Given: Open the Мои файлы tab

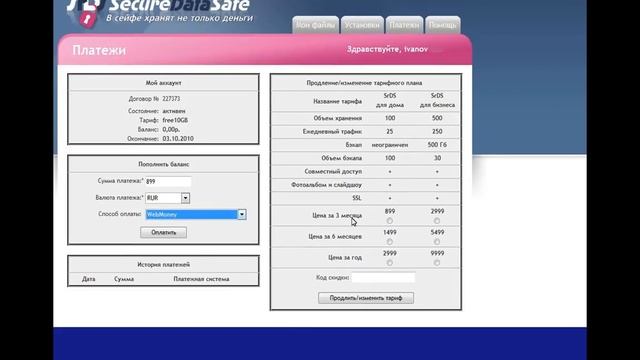Looking at the screenshot, I should (316, 25).
